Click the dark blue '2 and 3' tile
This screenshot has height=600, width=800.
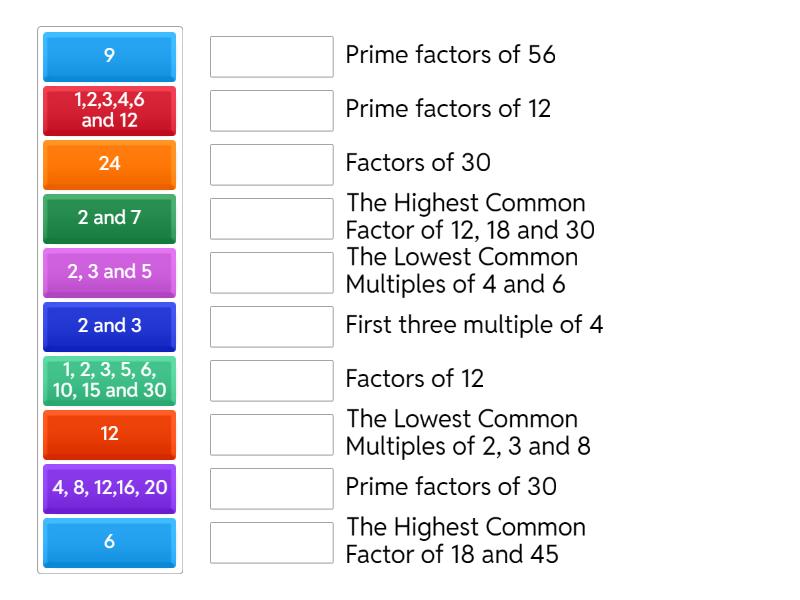pos(110,327)
